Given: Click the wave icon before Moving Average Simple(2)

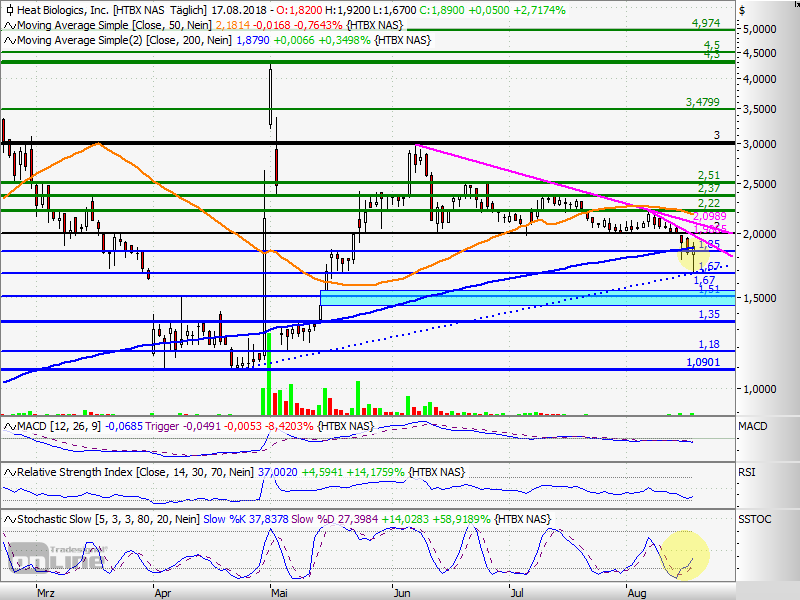Looking at the screenshot, I should (x=8, y=41).
